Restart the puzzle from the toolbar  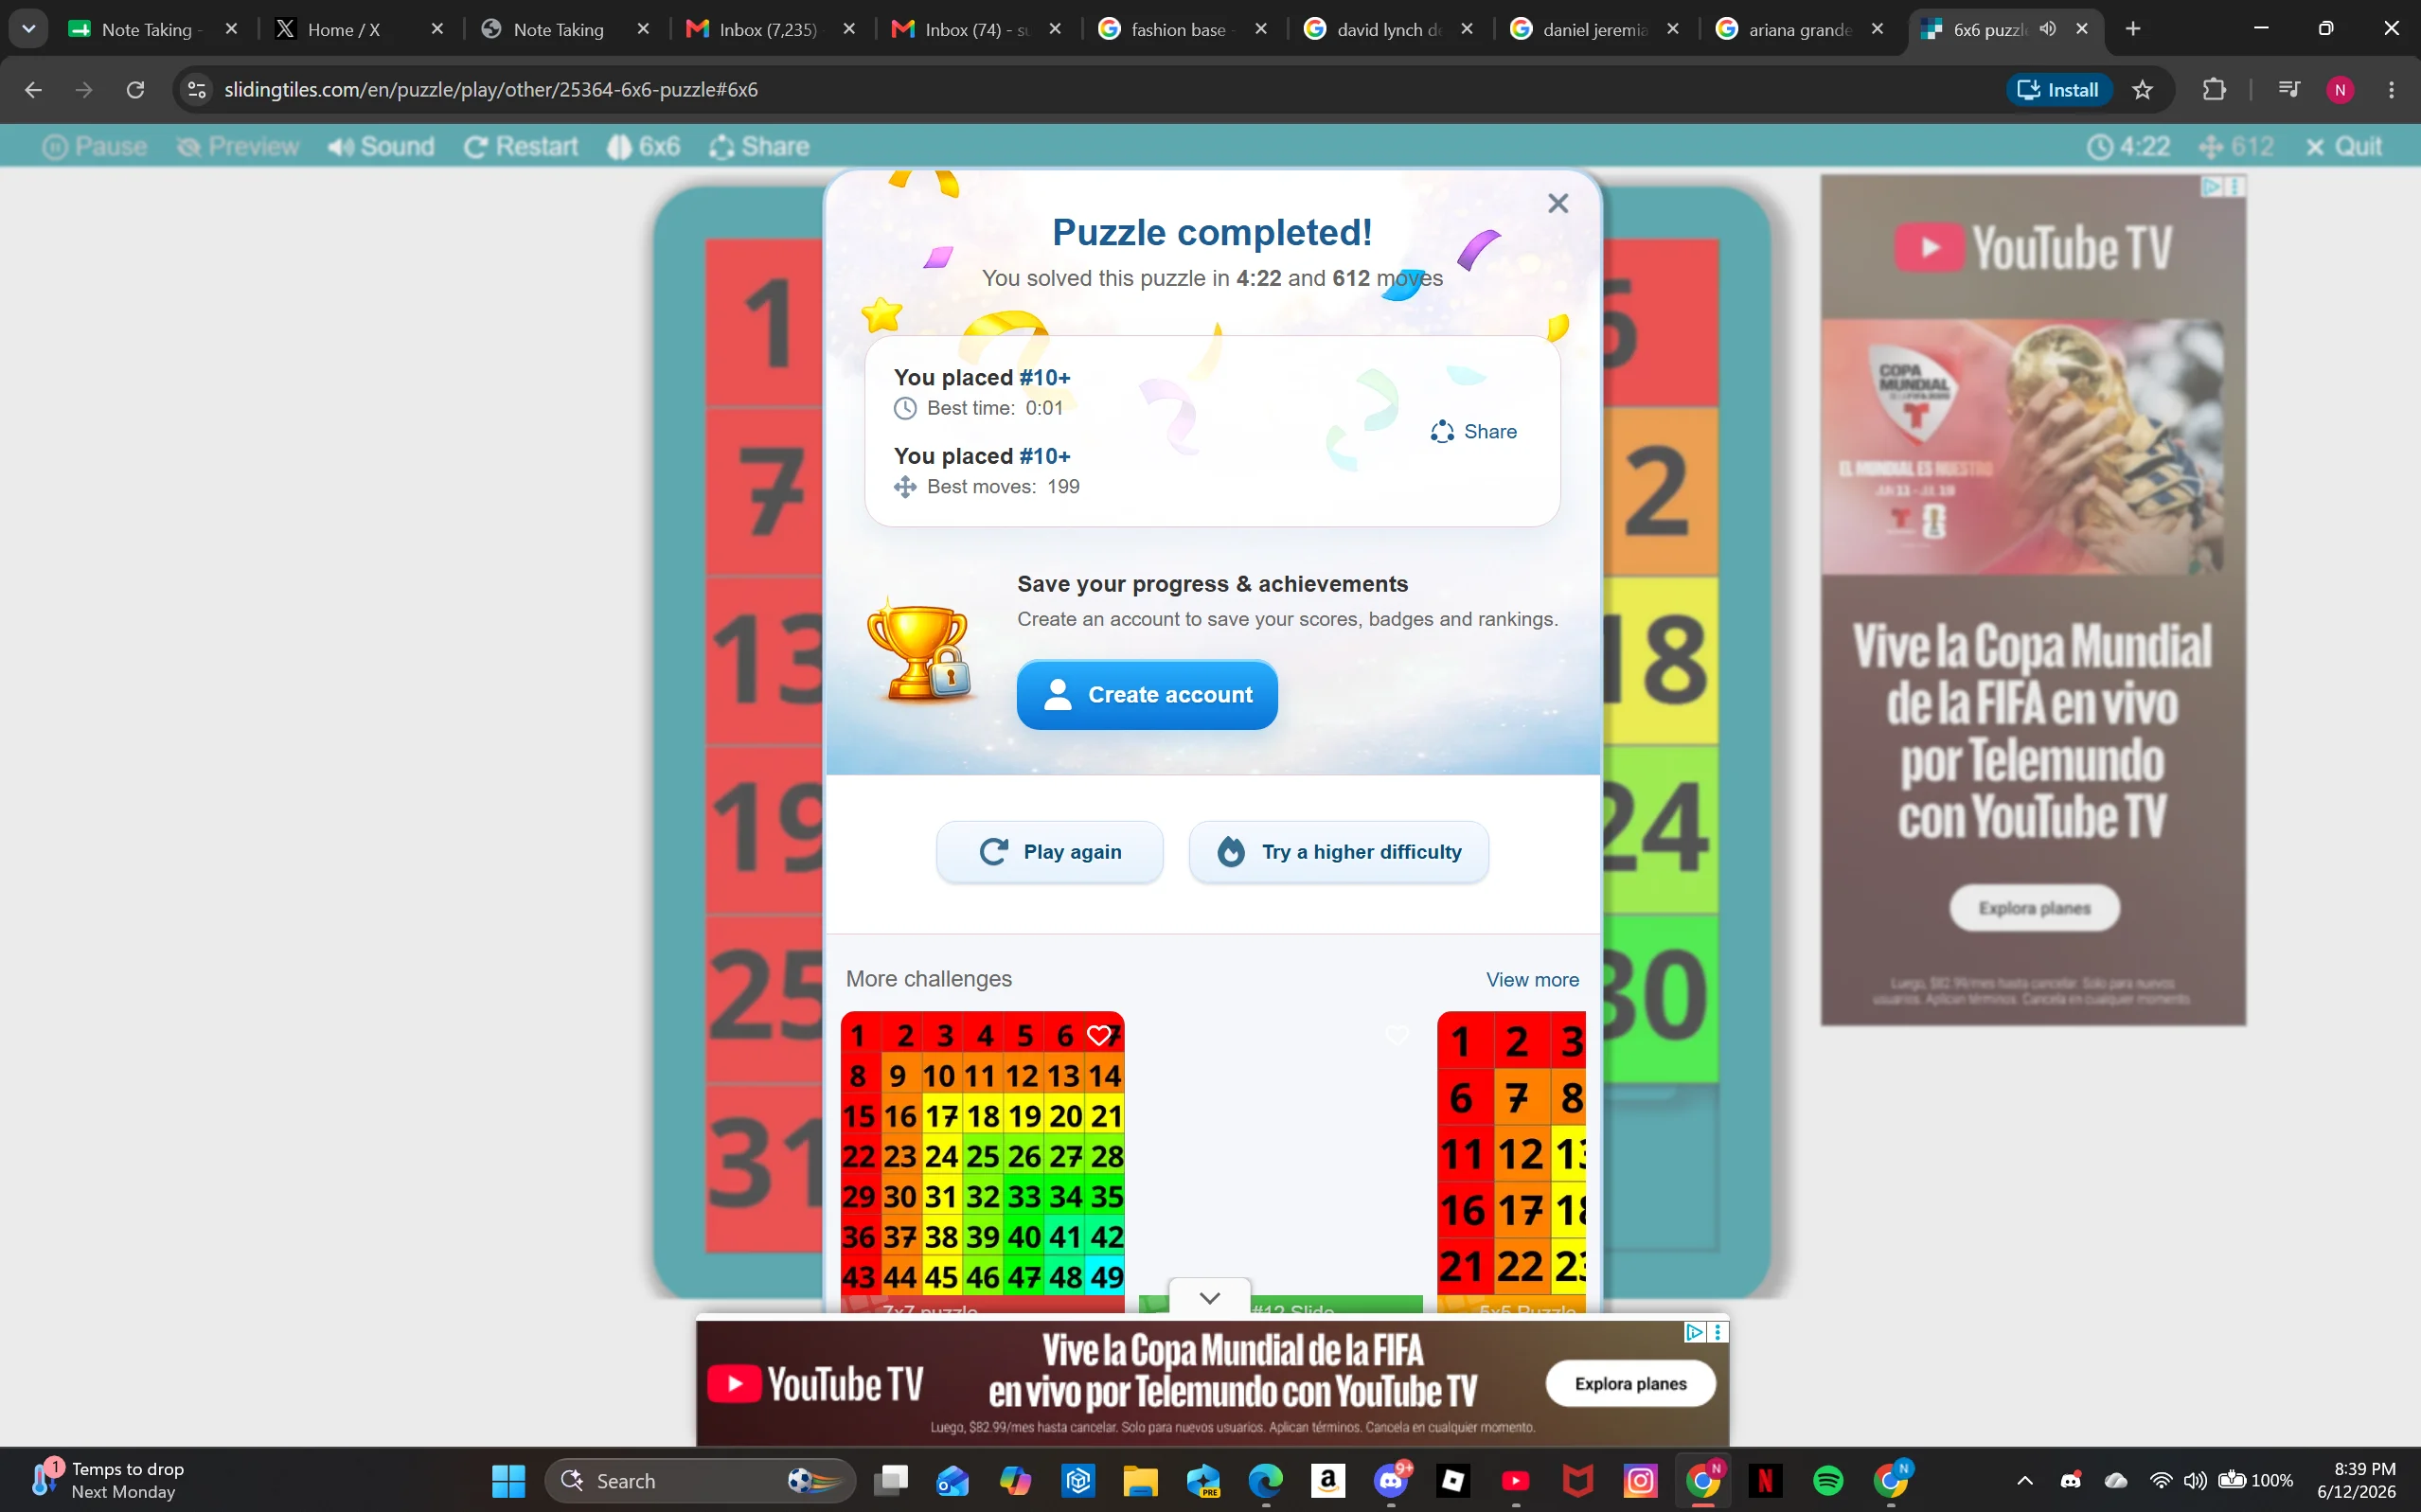[x=521, y=146]
